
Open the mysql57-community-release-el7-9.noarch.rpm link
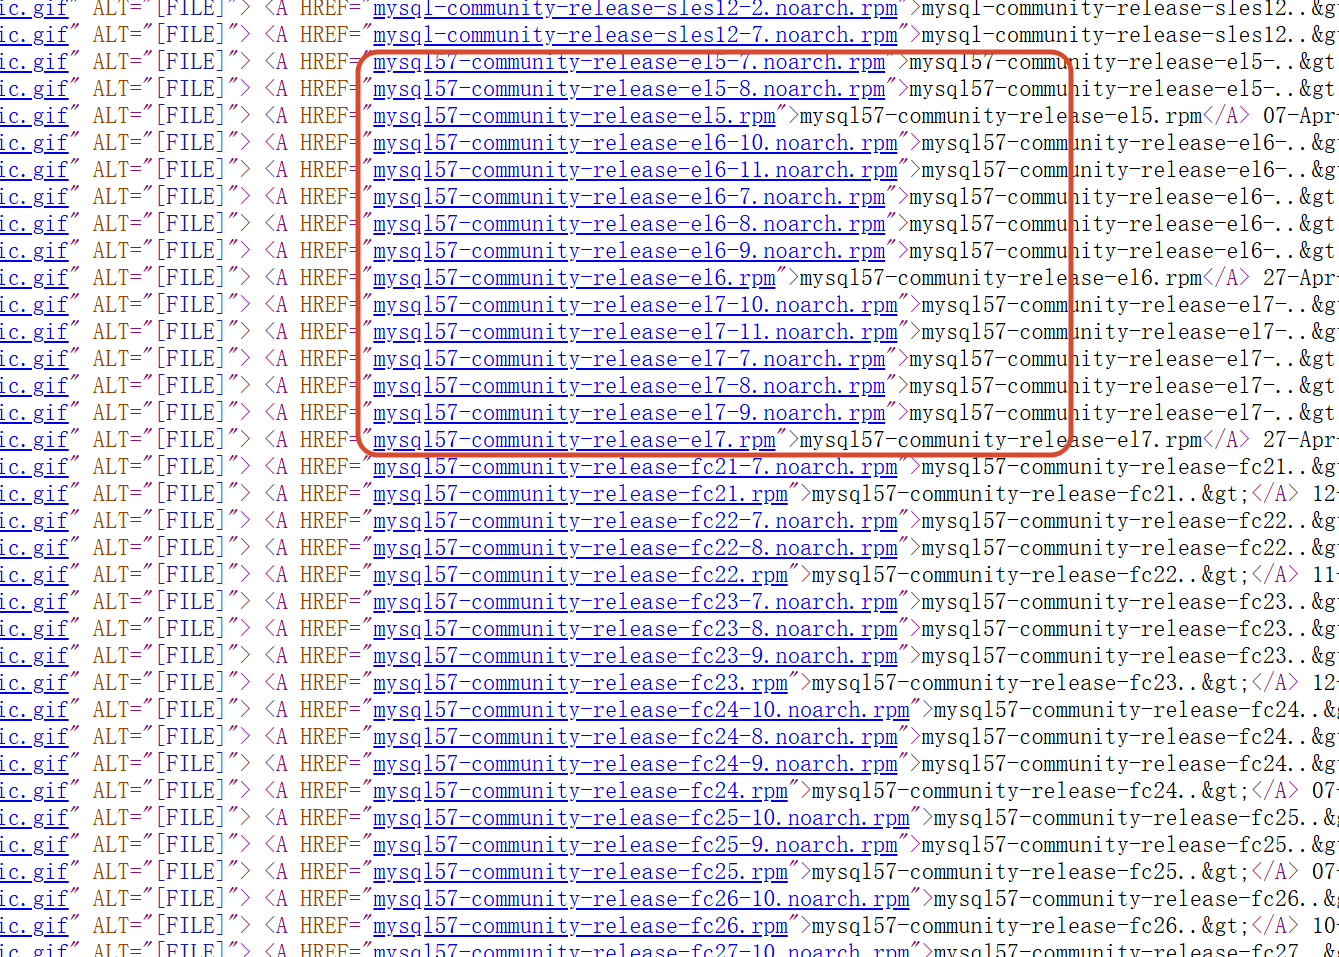[x=629, y=413]
